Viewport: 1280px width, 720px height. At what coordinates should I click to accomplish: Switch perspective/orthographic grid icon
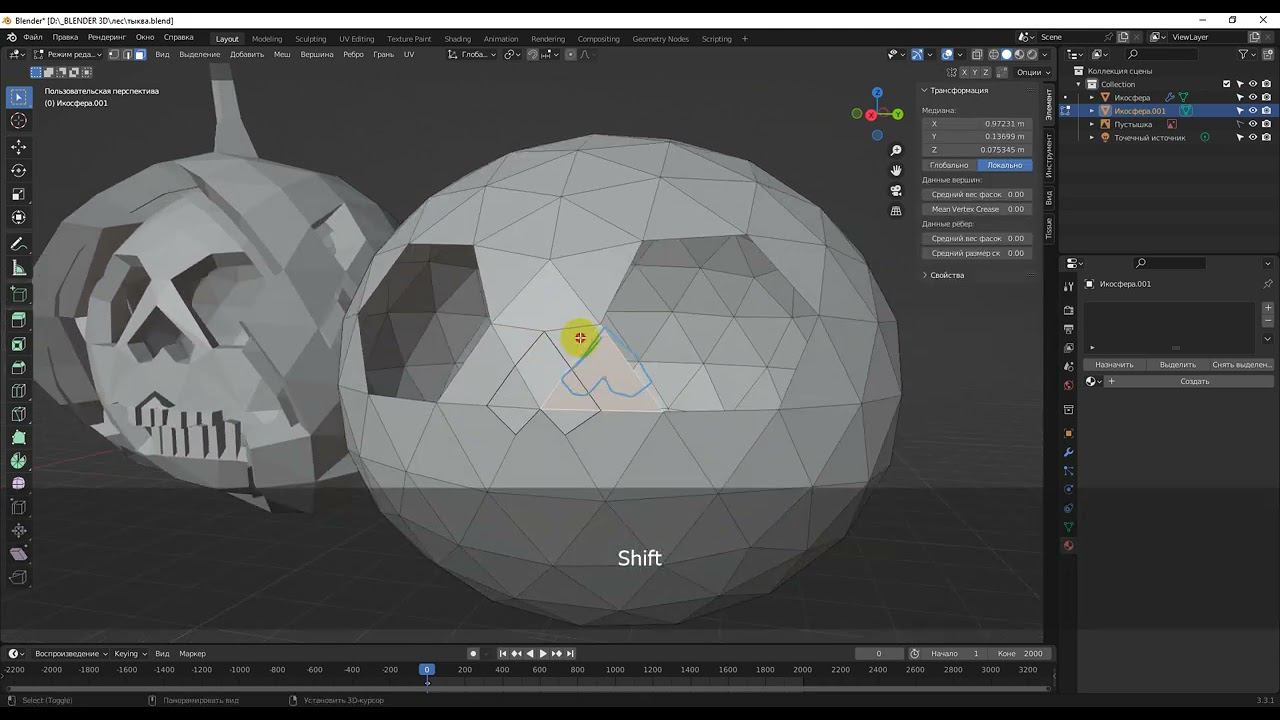coord(896,211)
